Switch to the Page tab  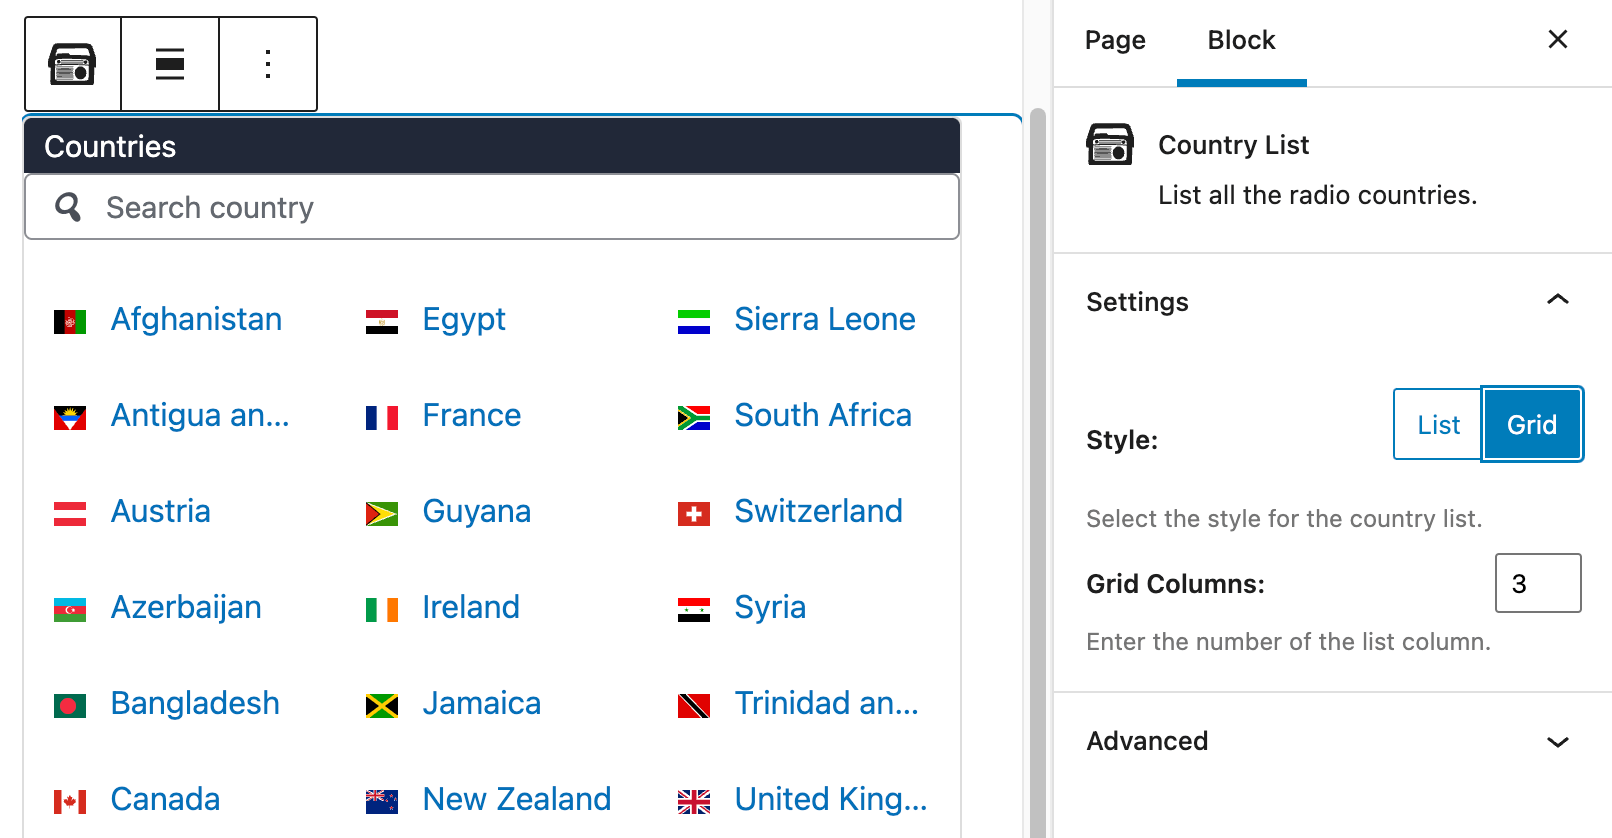click(1115, 40)
